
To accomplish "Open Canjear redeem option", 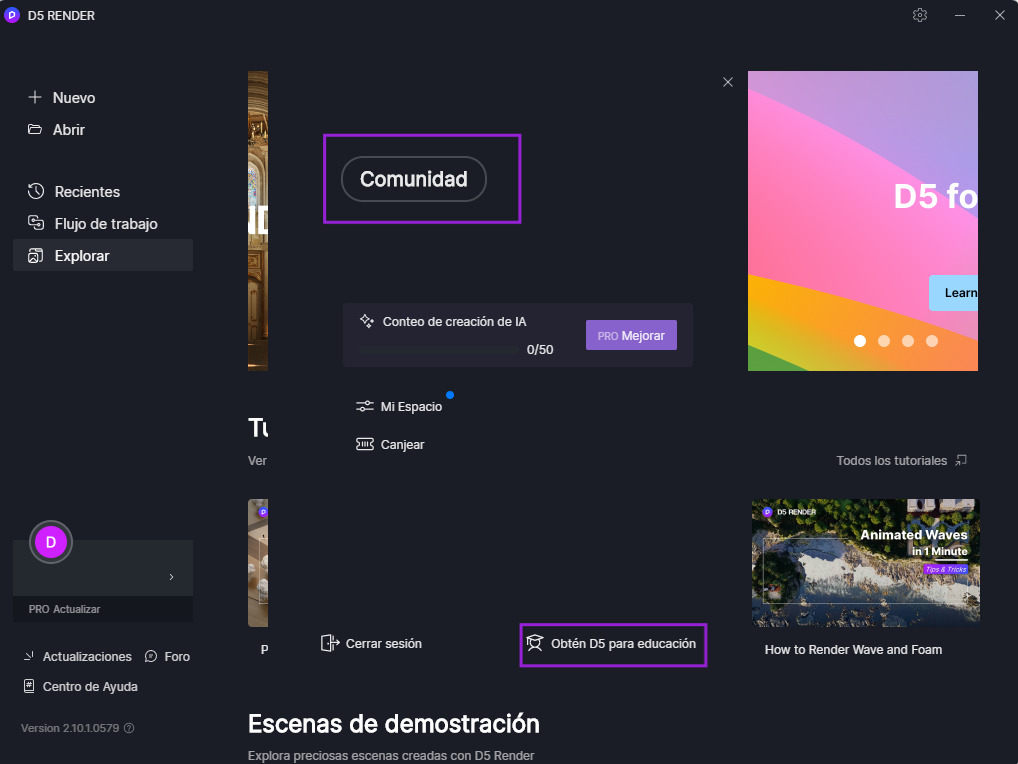I will point(391,444).
